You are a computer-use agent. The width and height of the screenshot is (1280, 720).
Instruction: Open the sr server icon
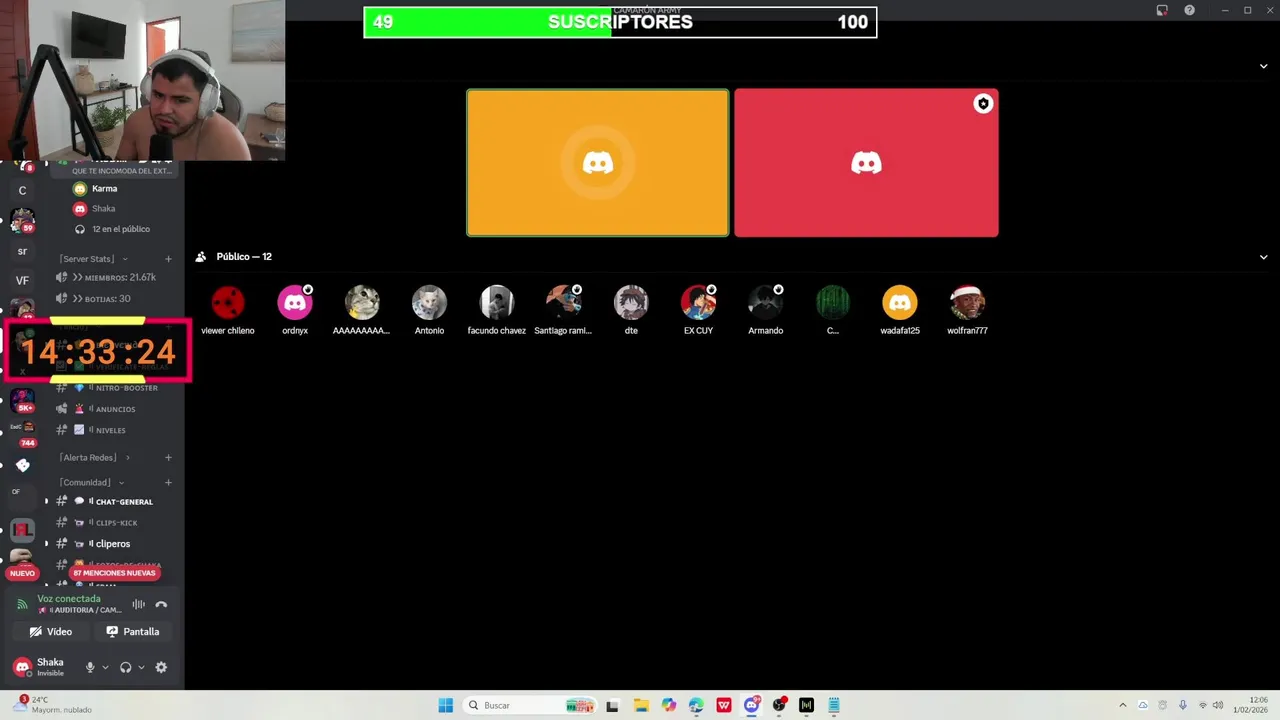22,251
